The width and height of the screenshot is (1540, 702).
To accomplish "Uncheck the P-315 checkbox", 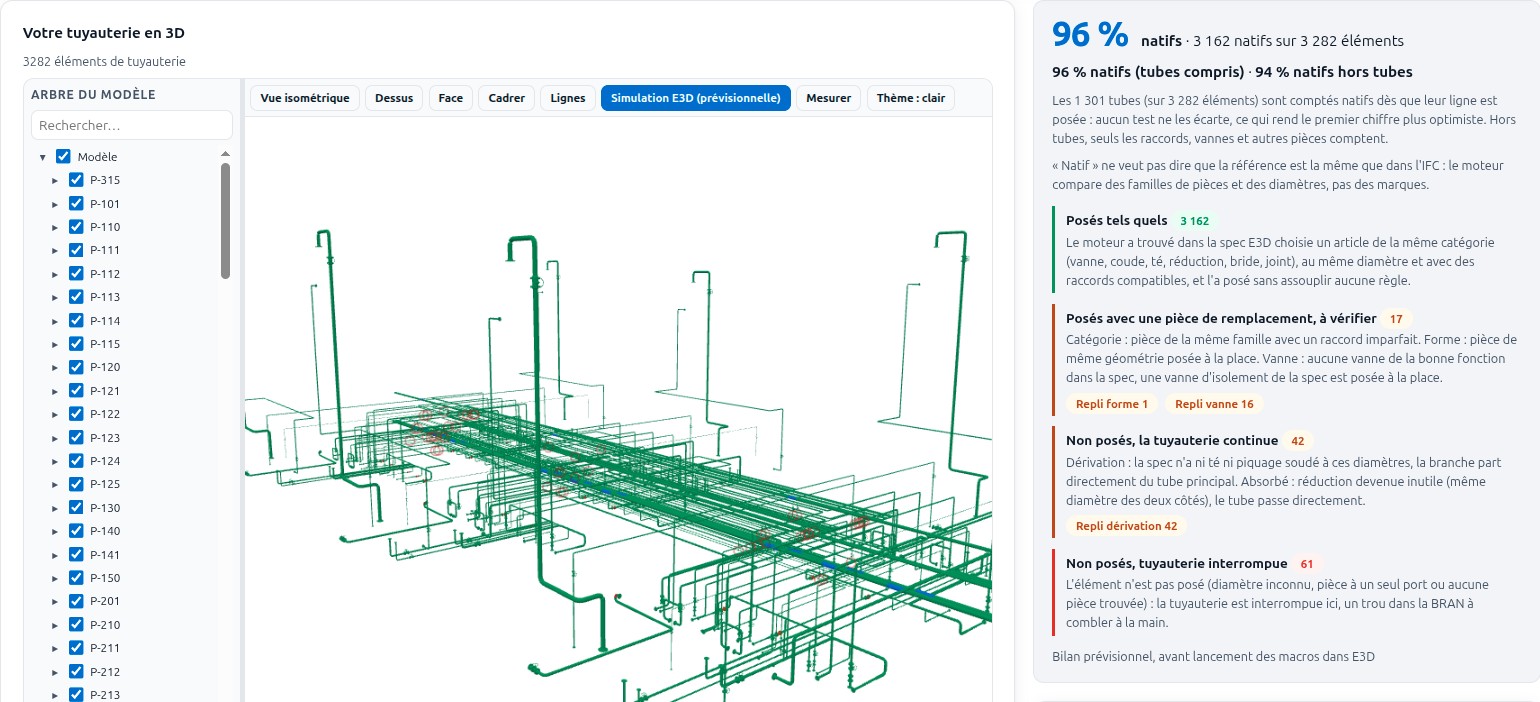I will coord(76,180).
